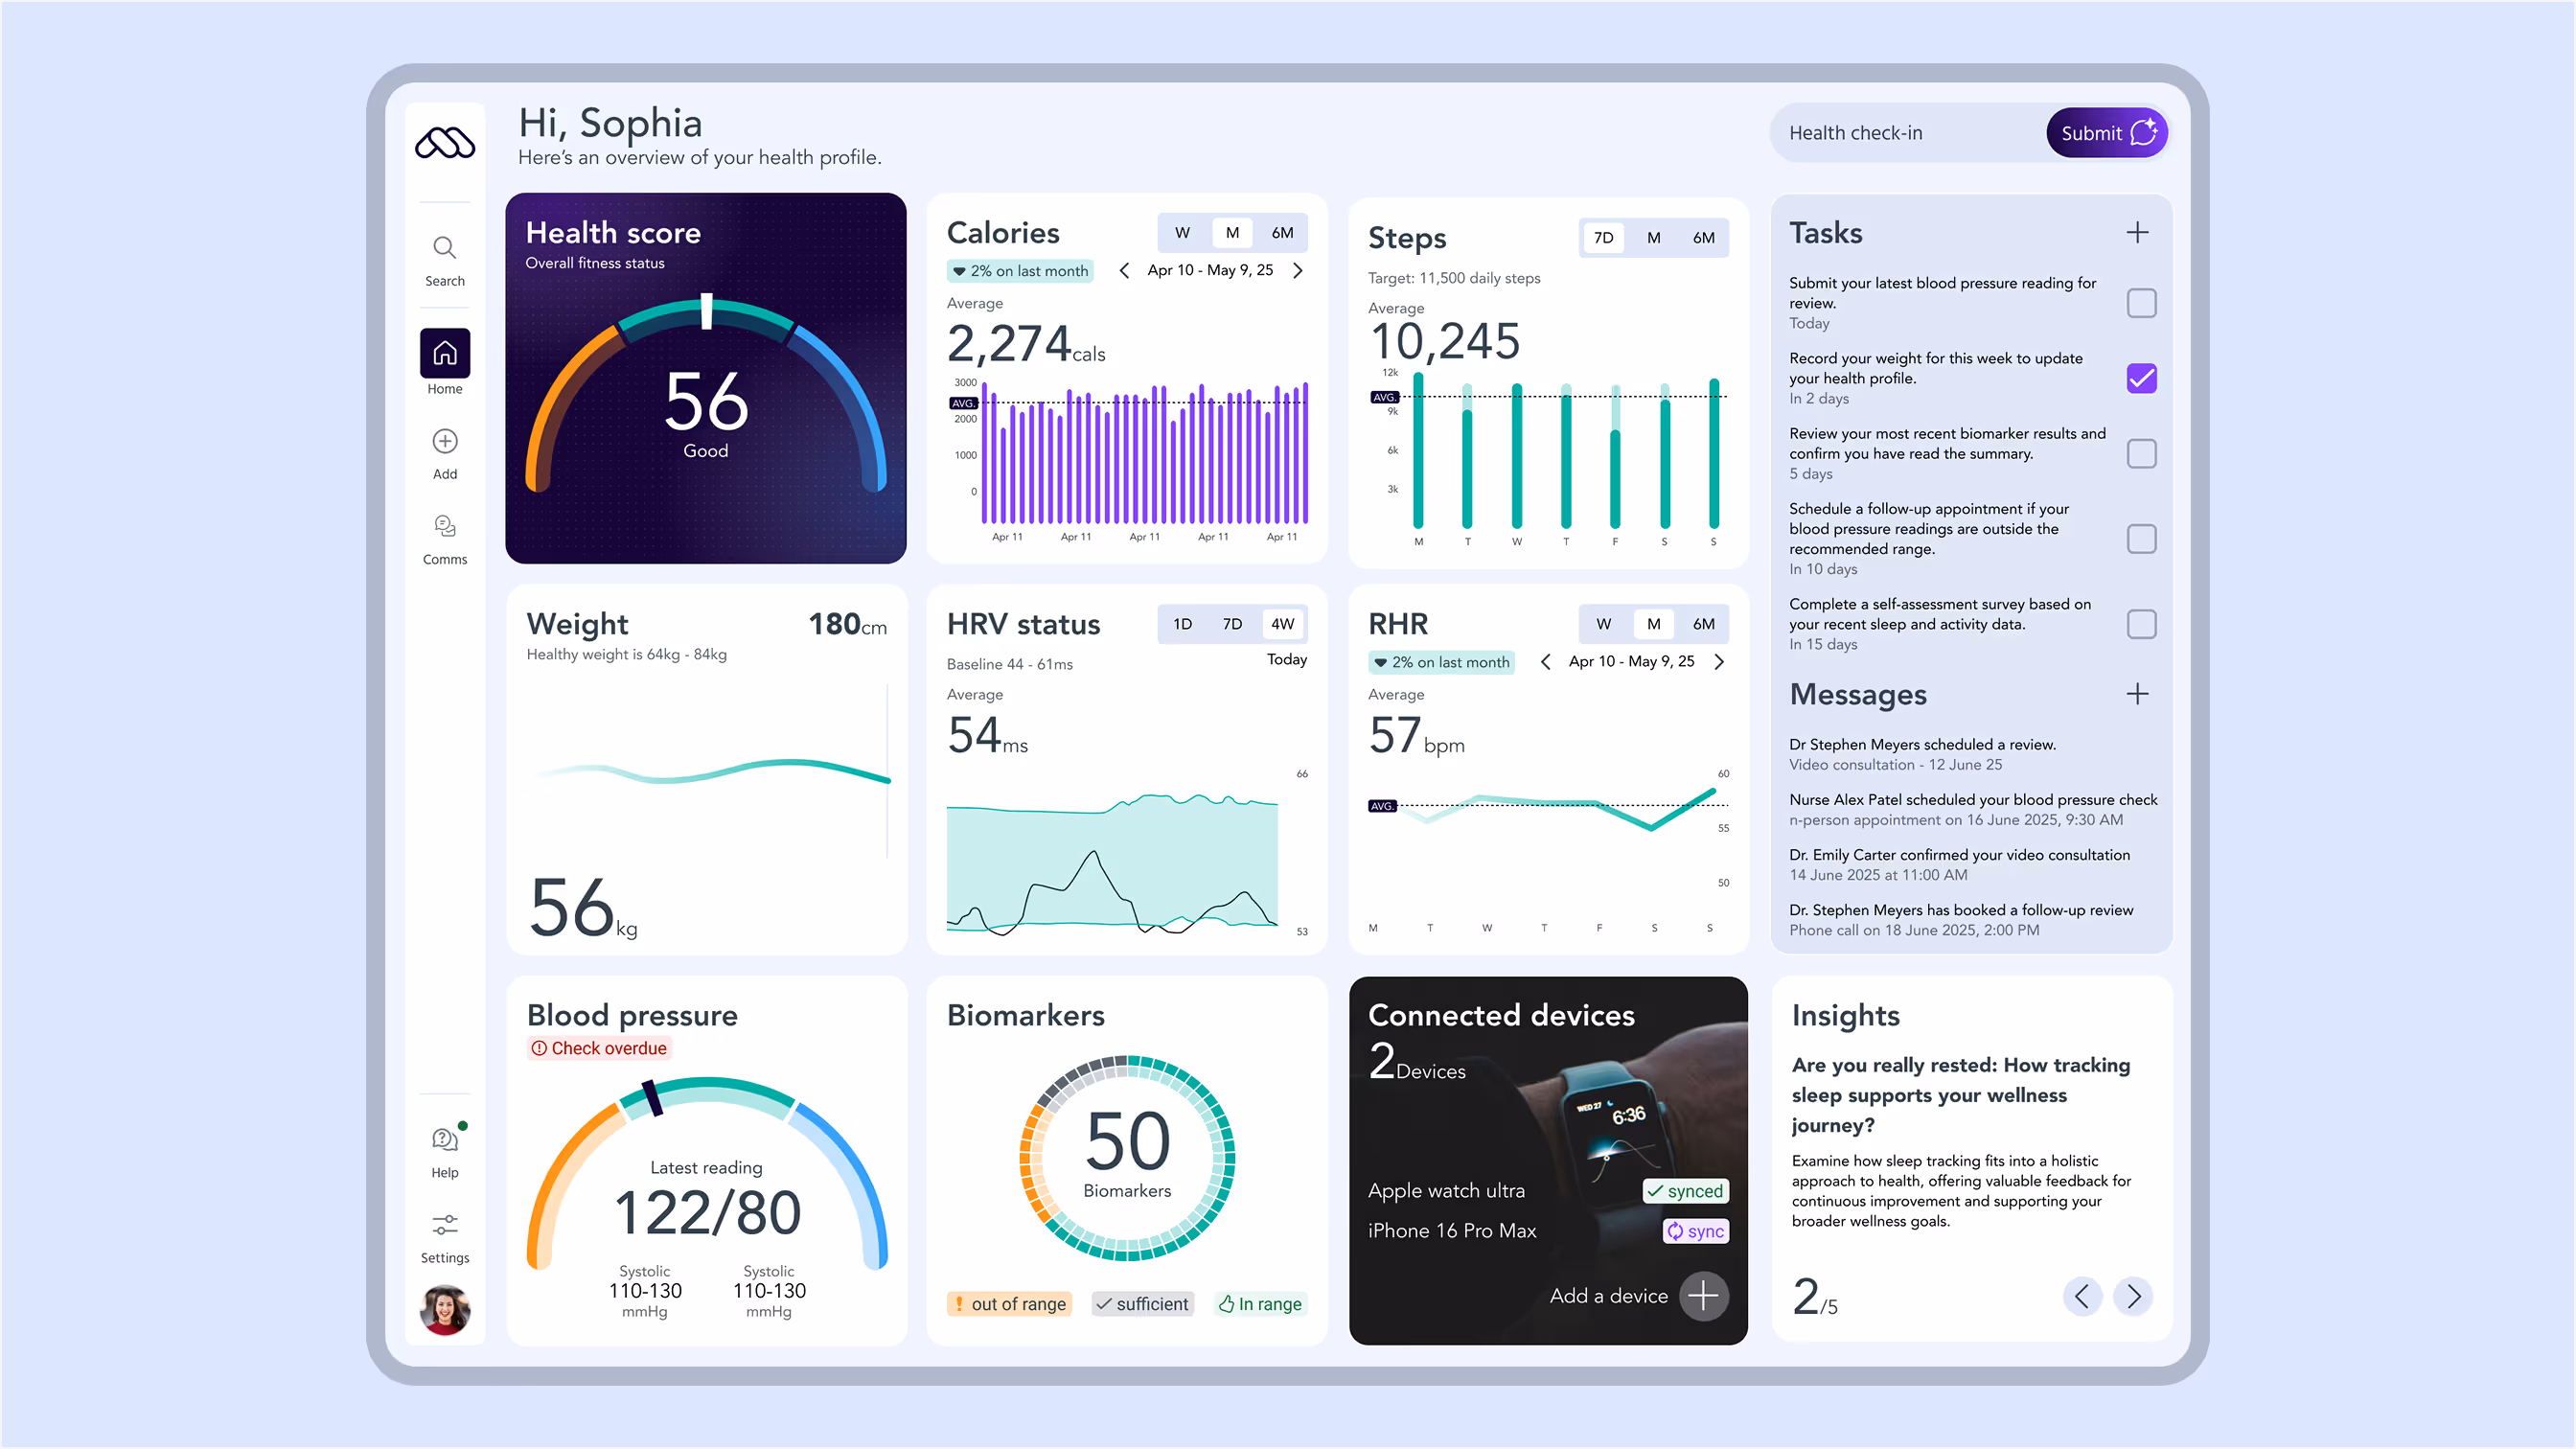Click the Health score gauge marker

point(706,311)
